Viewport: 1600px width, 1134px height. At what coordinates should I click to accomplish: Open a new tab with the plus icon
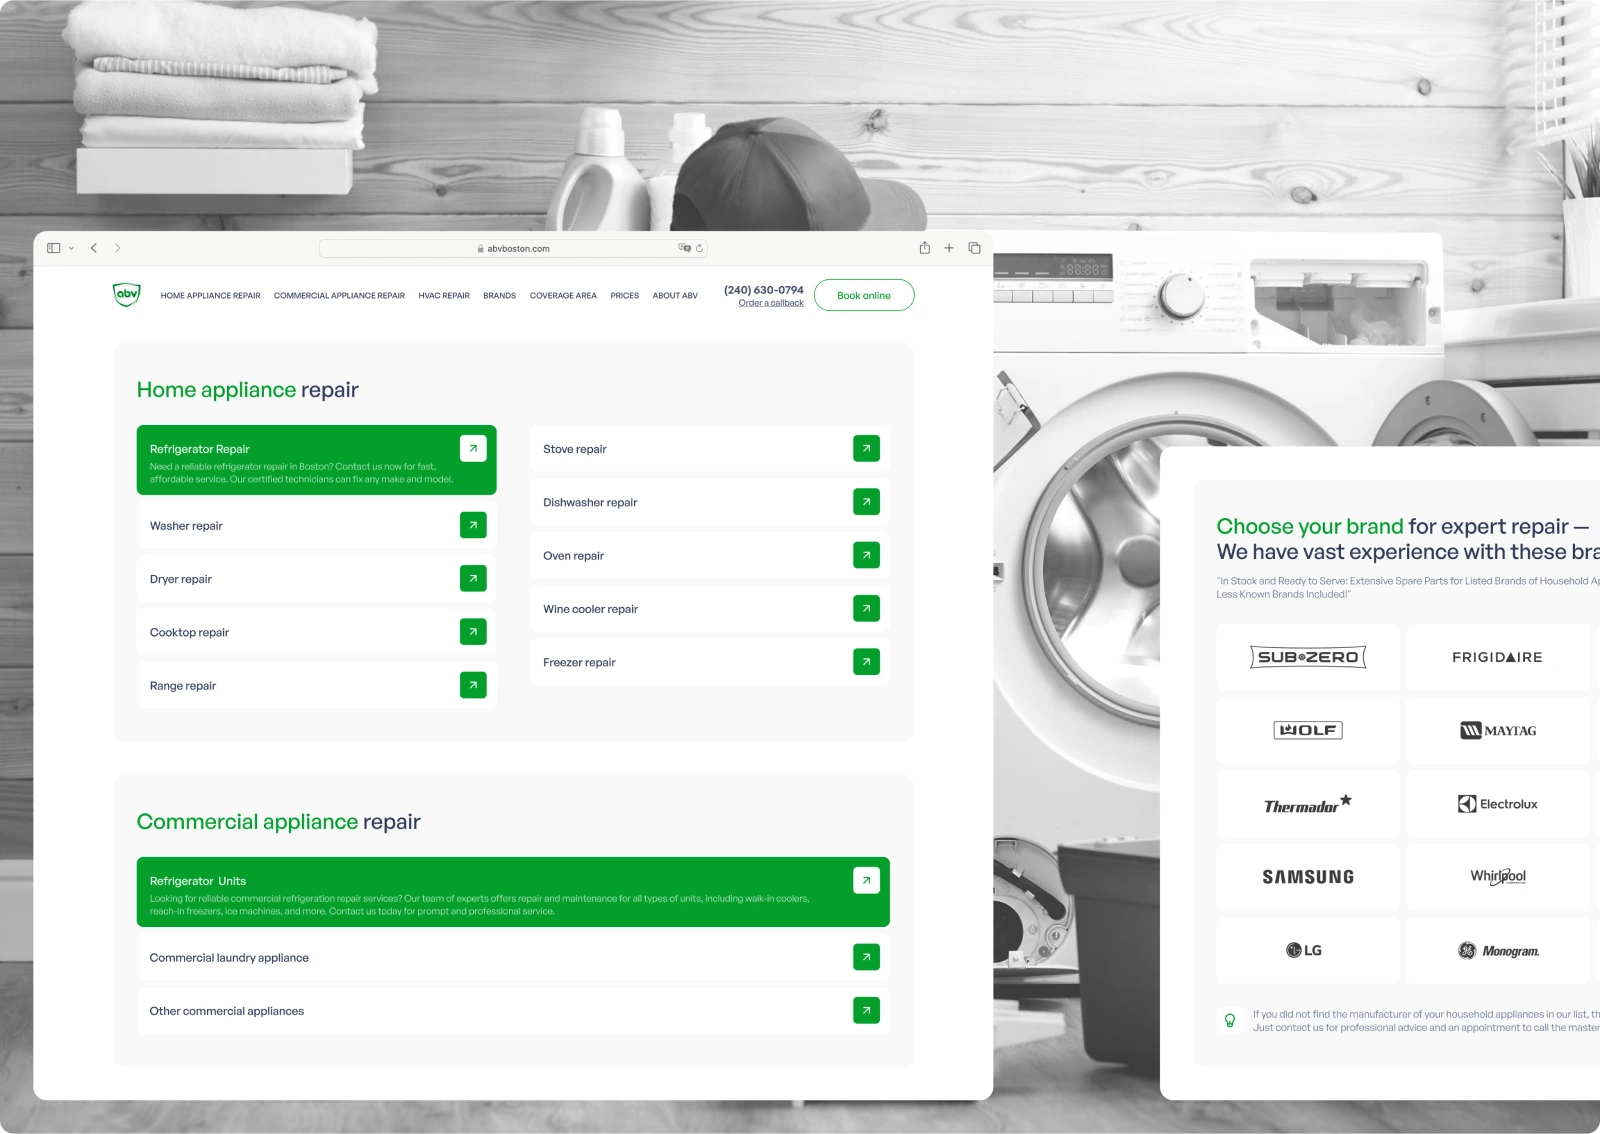949,248
